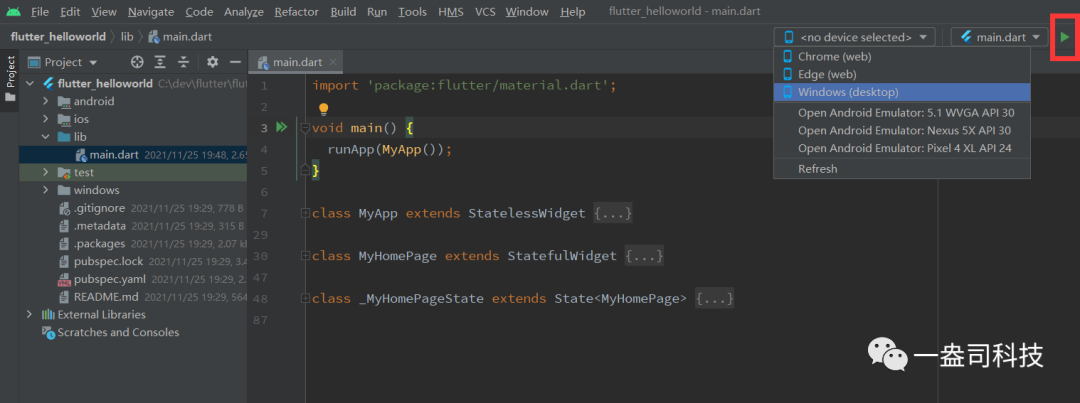1080x403 pixels.
Task: Click the runApp(MyApp()); code line
Action: tap(390, 149)
